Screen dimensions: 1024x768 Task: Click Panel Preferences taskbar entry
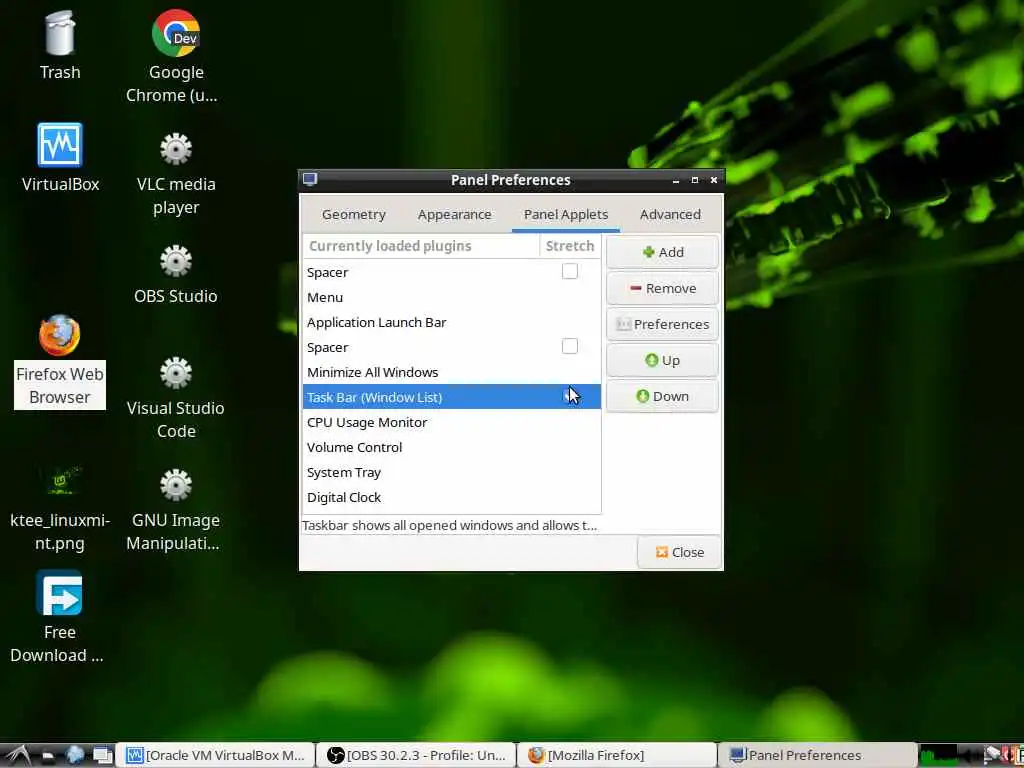[x=818, y=756]
